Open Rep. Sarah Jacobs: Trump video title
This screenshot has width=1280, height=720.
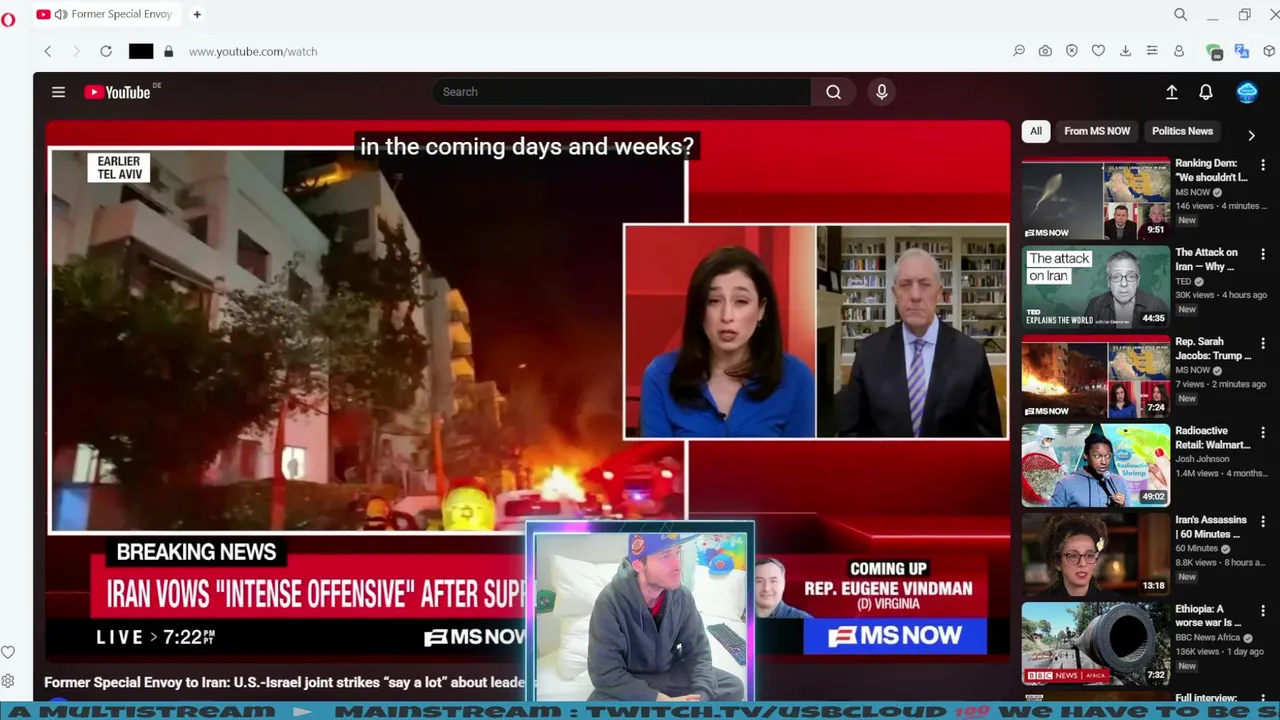[x=1213, y=349]
